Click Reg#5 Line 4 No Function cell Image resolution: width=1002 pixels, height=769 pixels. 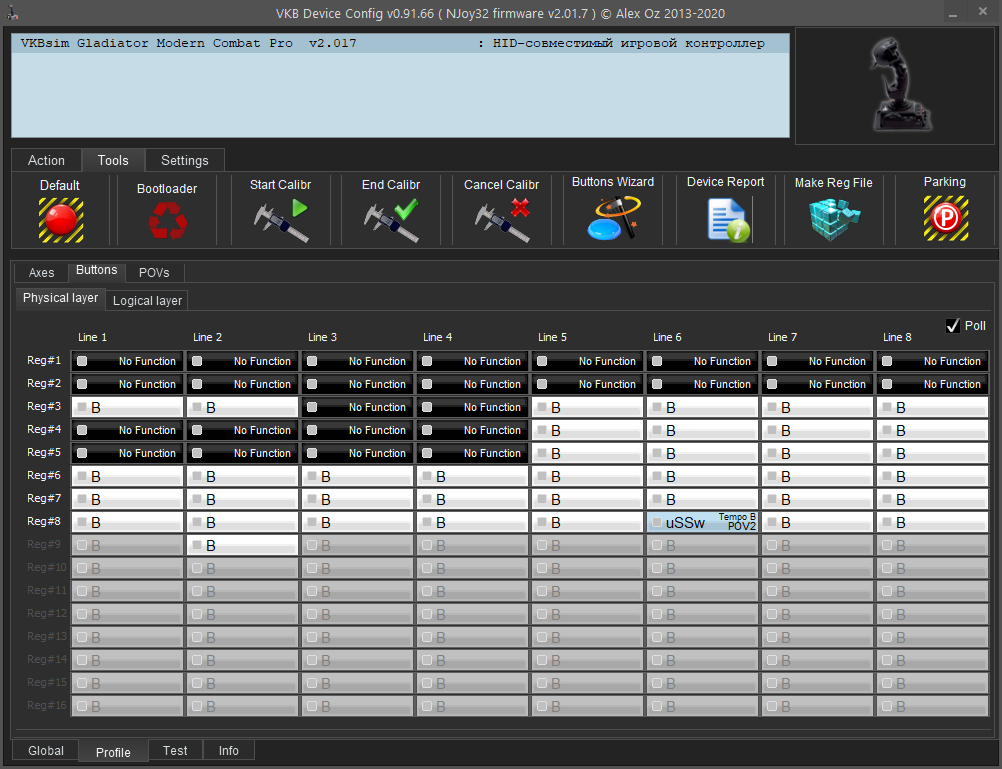(472, 453)
